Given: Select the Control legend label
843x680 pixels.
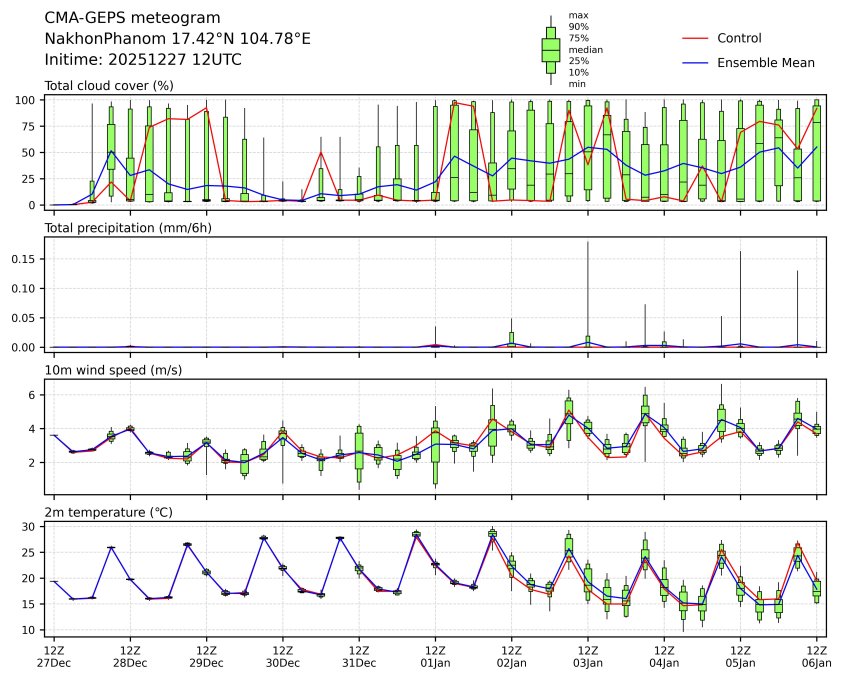Looking at the screenshot, I should pos(739,38).
